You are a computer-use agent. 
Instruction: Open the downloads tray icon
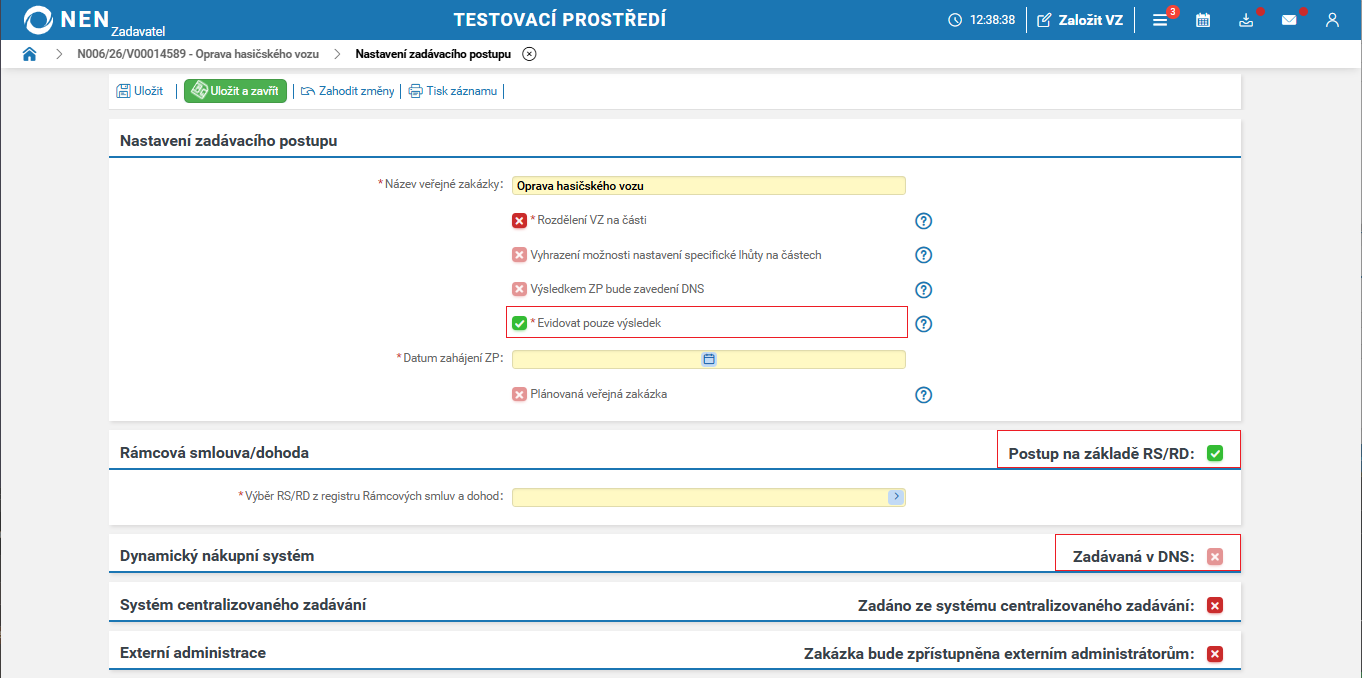coord(1246,20)
